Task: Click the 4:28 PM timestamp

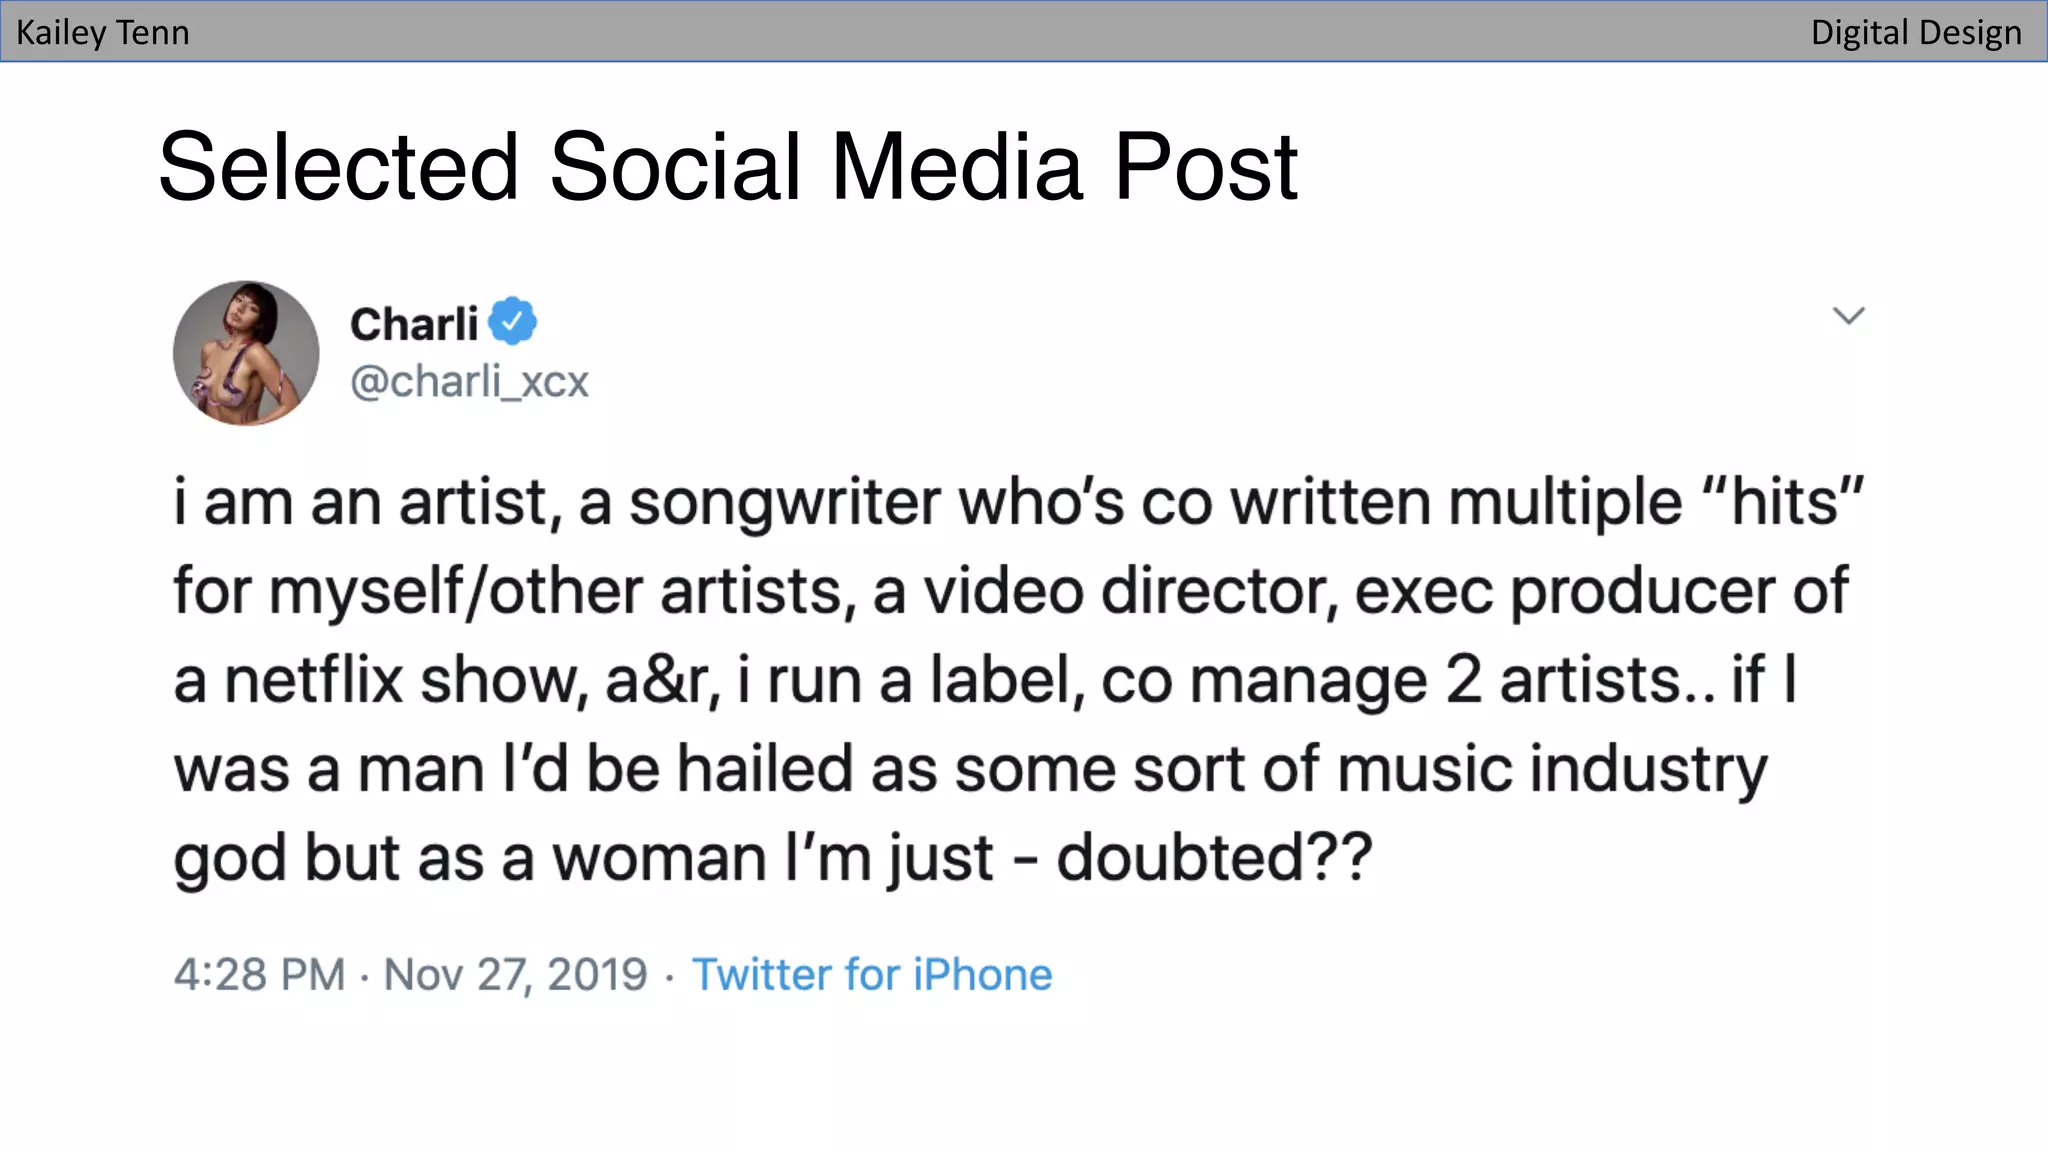Action: (x=259, y=975)
